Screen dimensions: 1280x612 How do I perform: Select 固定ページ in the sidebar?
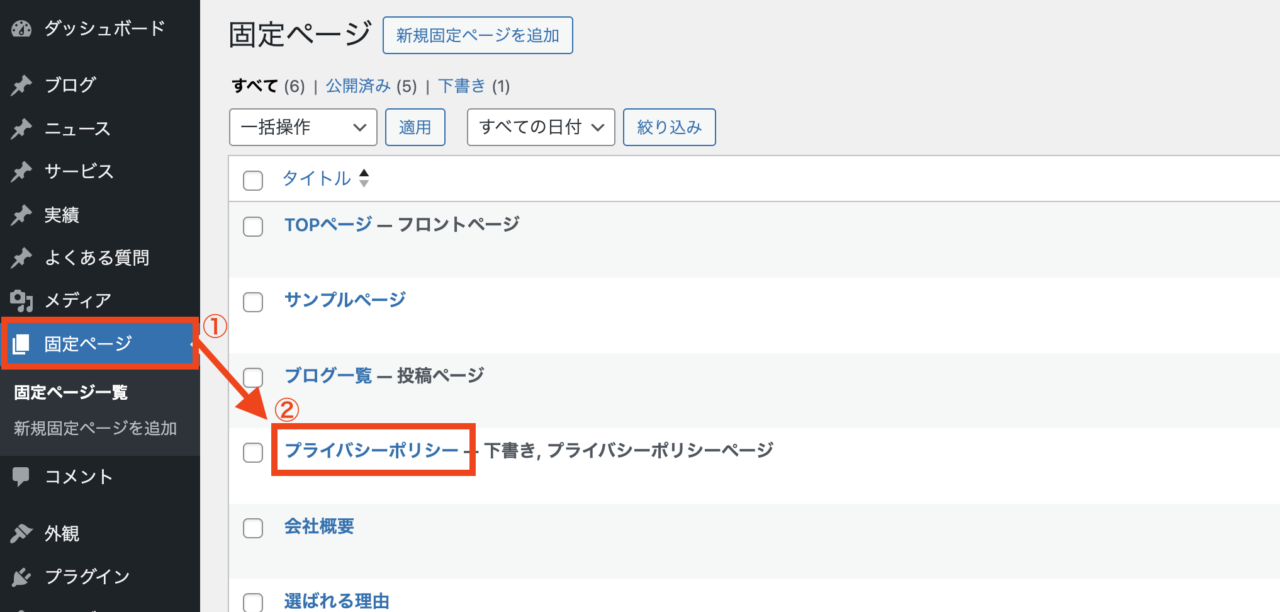point(100,345)
